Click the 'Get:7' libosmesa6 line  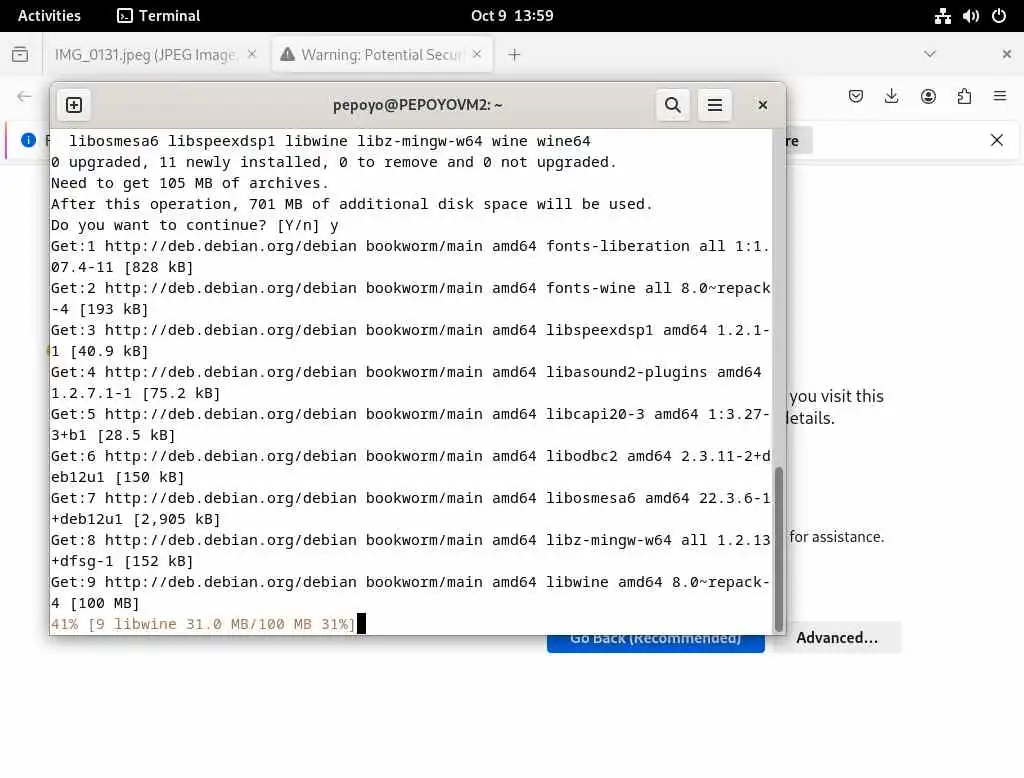[410, 509]
